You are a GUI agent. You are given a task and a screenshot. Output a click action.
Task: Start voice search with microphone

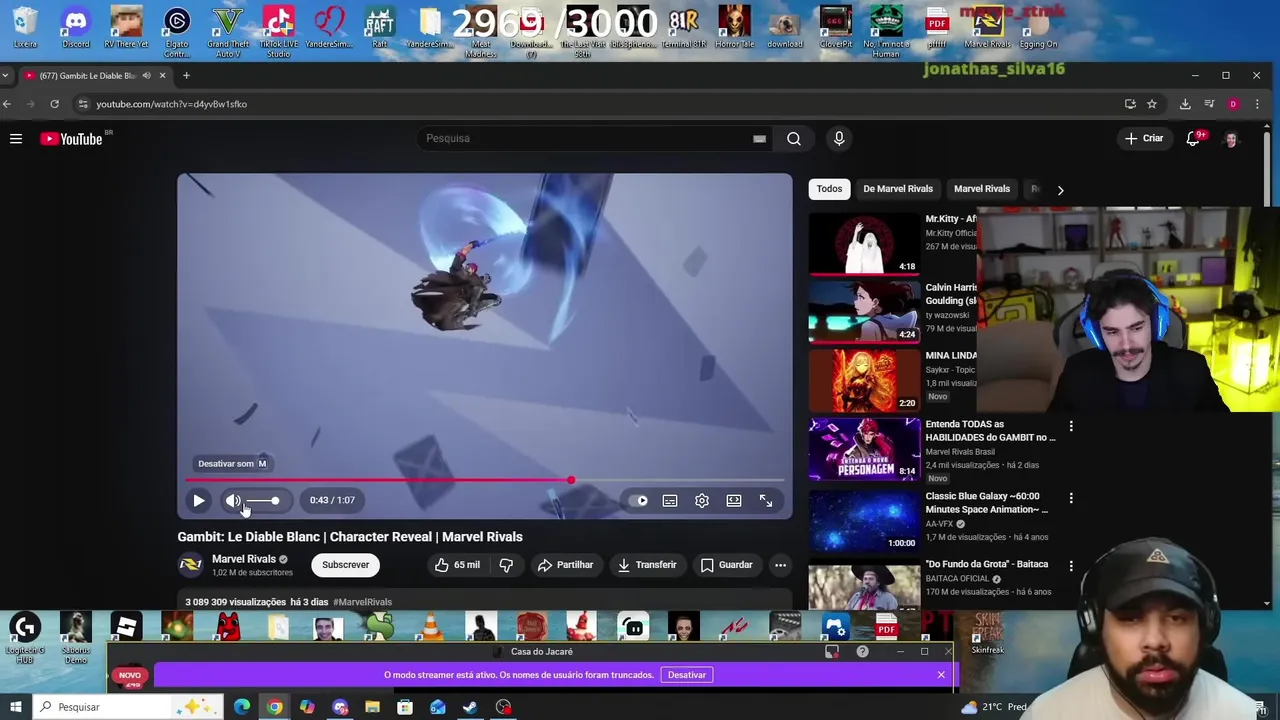839,139
